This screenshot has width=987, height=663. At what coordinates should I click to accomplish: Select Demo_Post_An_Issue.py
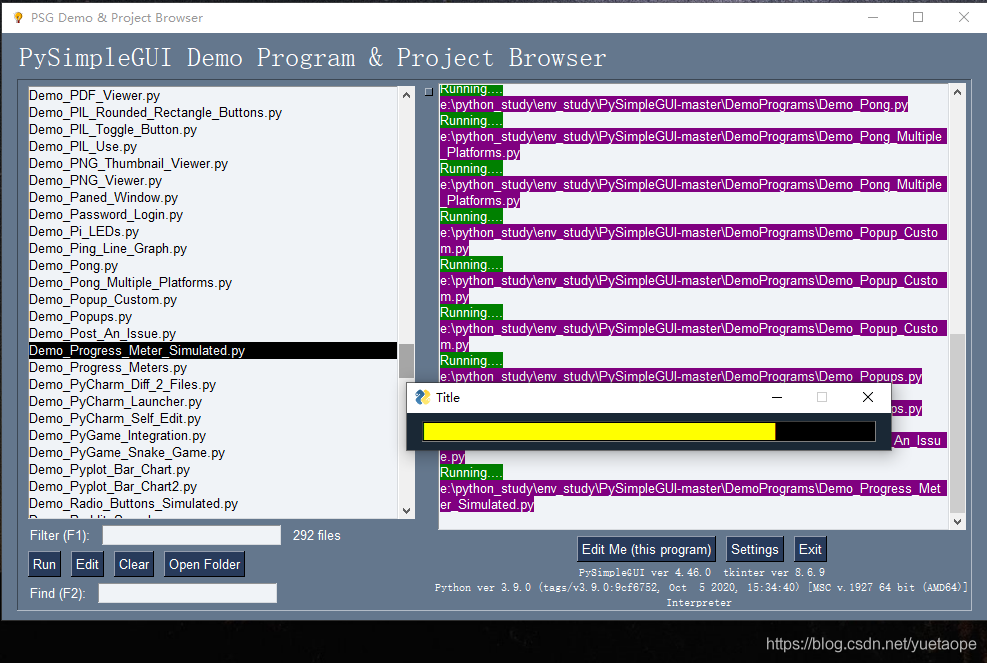pyautogui.click(x=213, y=334)
